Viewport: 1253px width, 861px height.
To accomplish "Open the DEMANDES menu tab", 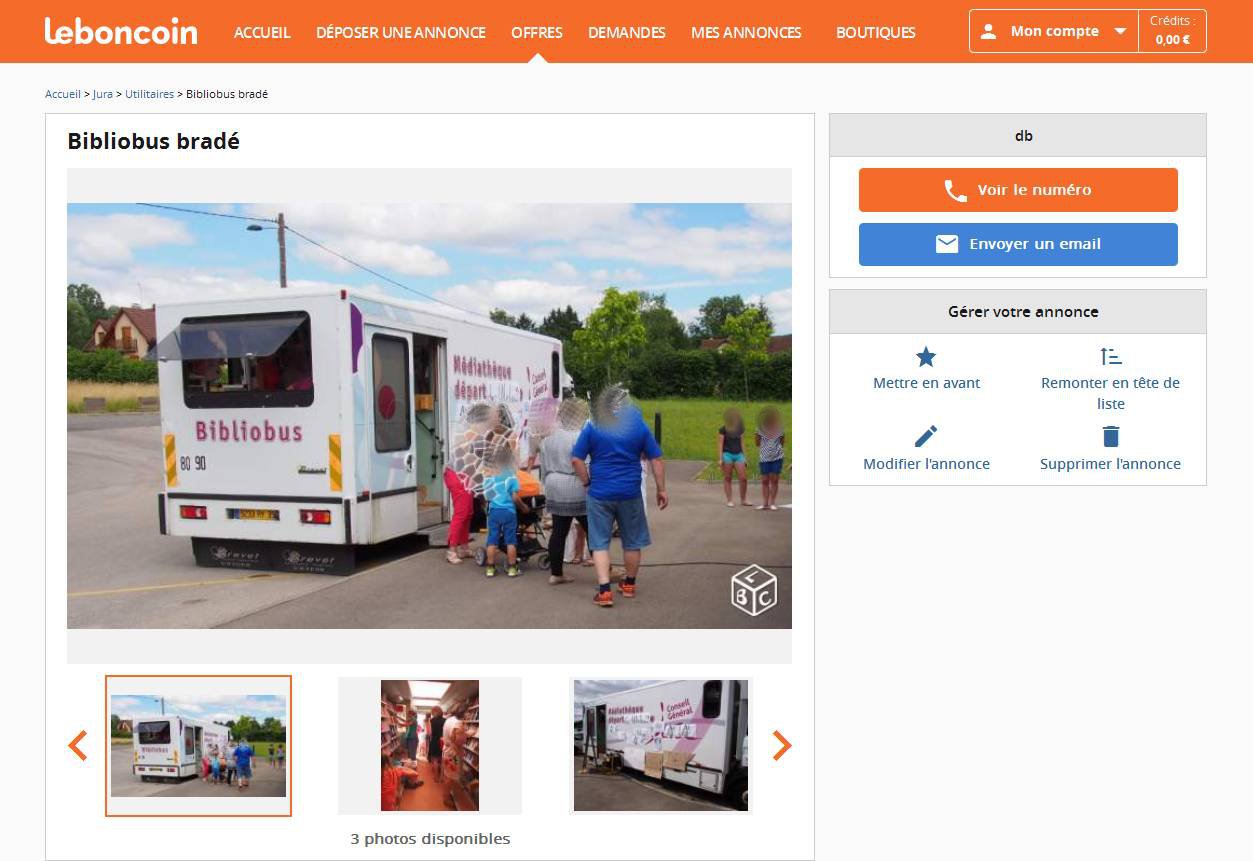I will [627, 32].
